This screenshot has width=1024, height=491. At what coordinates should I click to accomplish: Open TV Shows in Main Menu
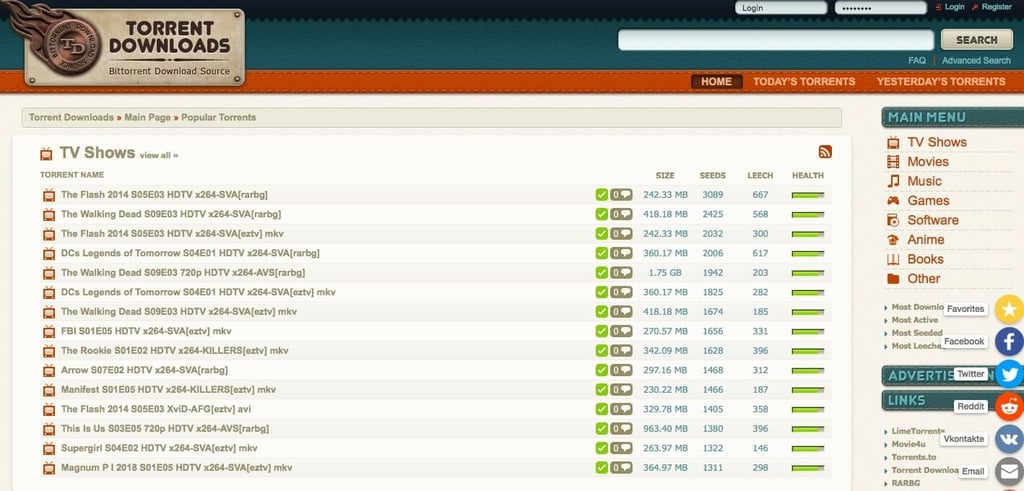tap(936, 142)
